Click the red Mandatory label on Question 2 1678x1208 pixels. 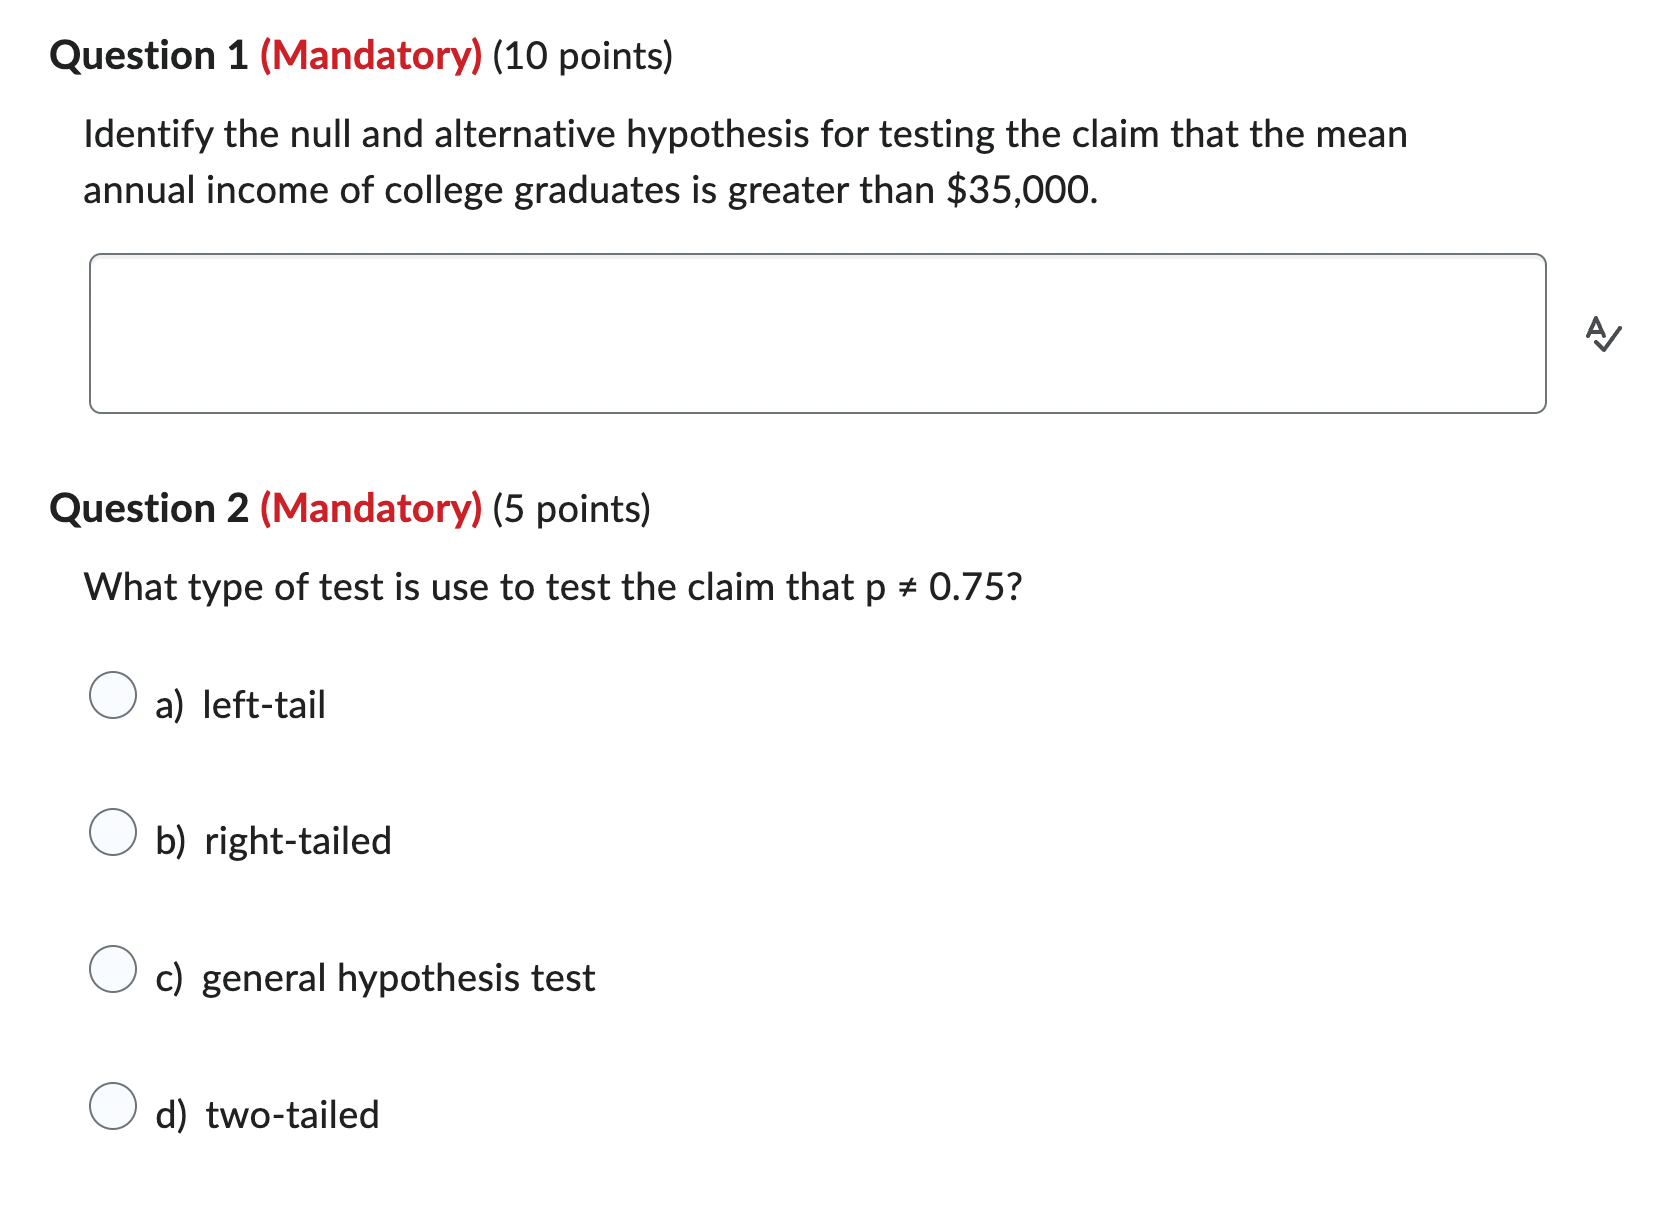click(372, 508)
